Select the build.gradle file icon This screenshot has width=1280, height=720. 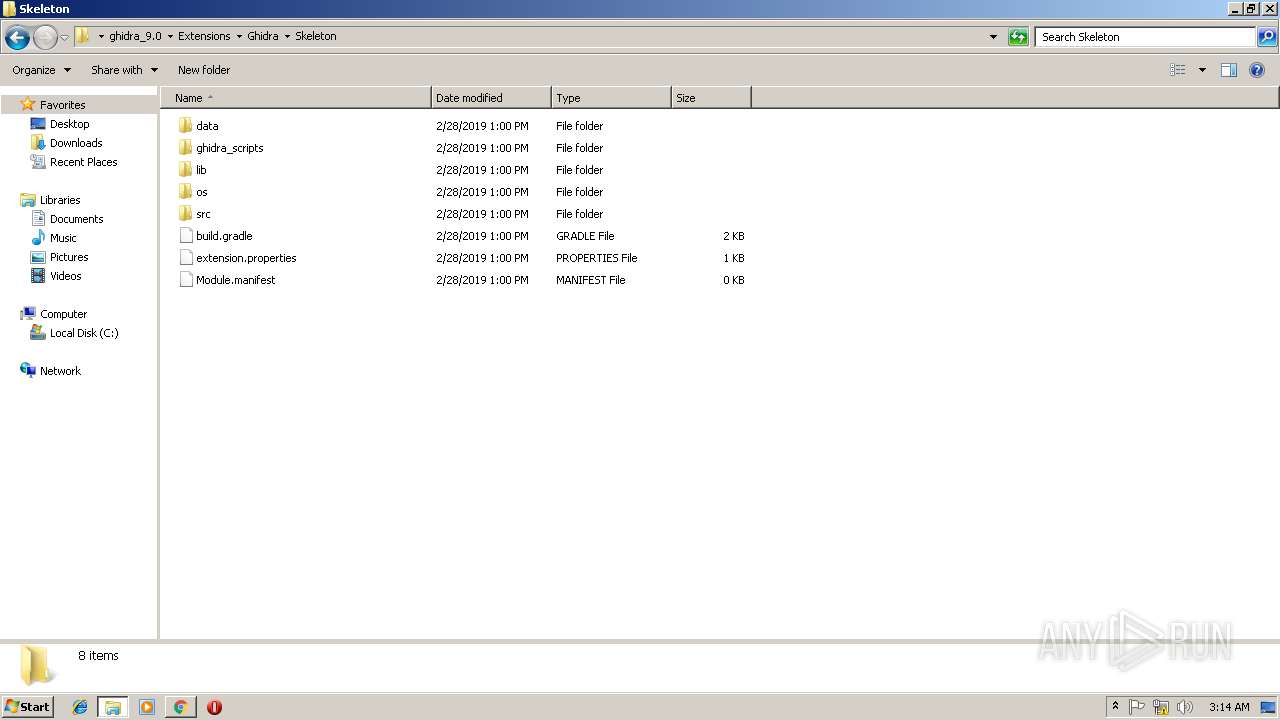click(185, 236)
